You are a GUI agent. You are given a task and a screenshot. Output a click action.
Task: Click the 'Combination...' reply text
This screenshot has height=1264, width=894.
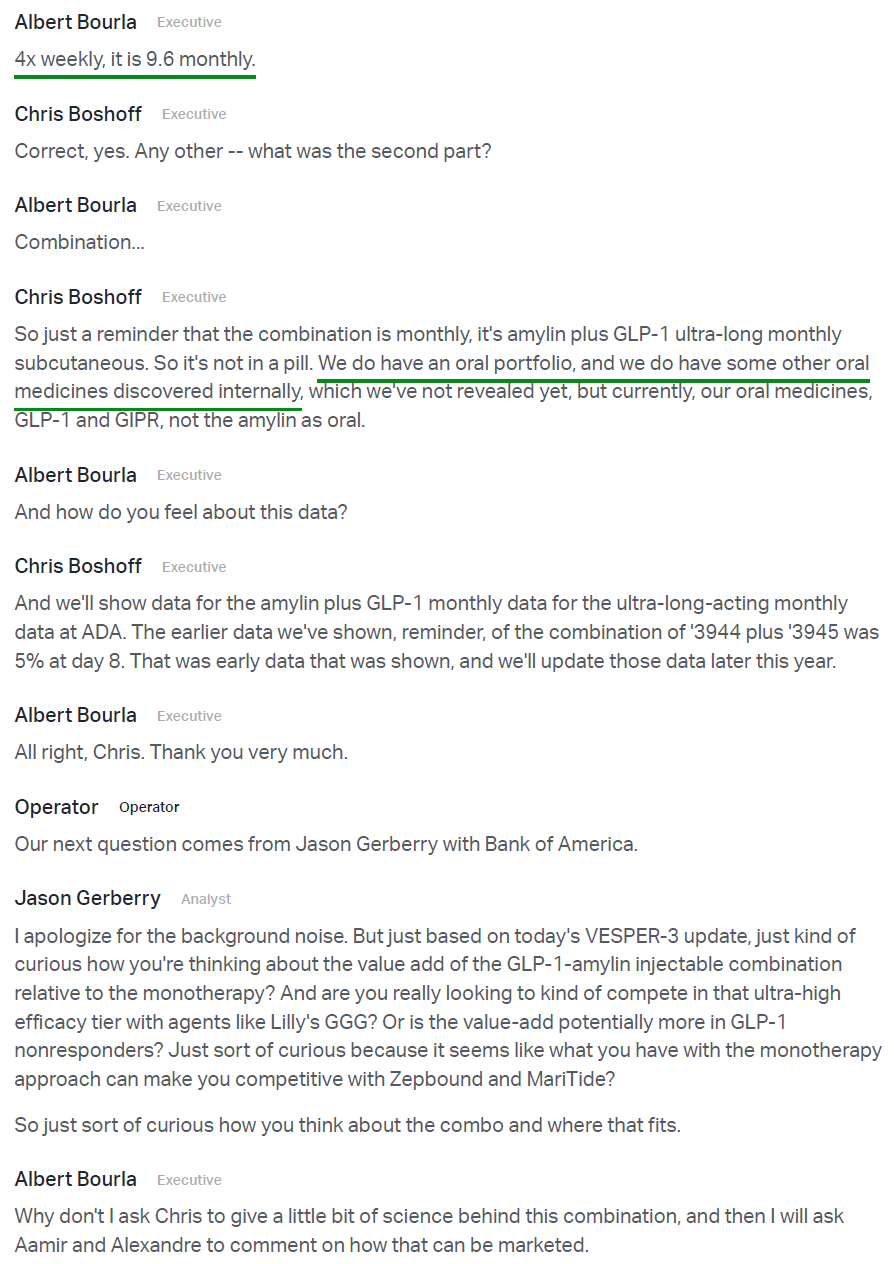(x=79, y=242)
